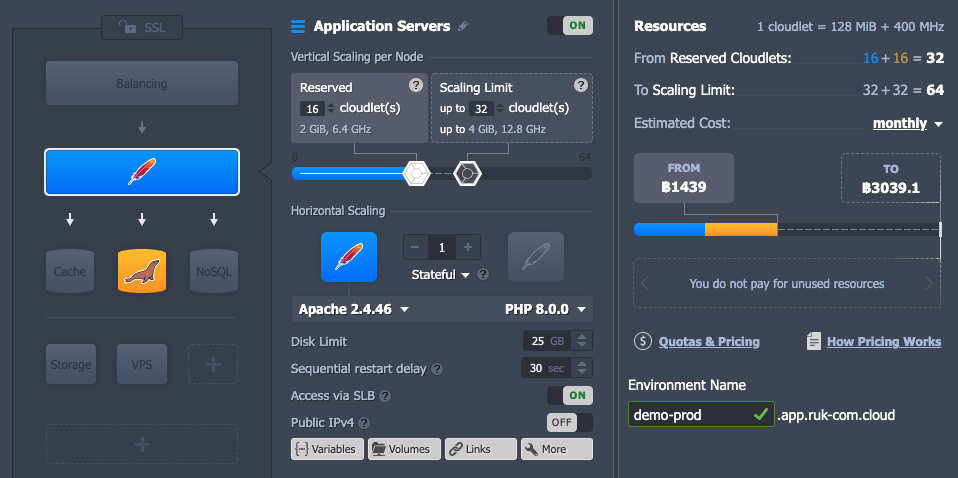The width and height of the screenshot is (958, 478).
Task: Click the Reserved cloudlets value field 16
Action: tap(312, 109)
